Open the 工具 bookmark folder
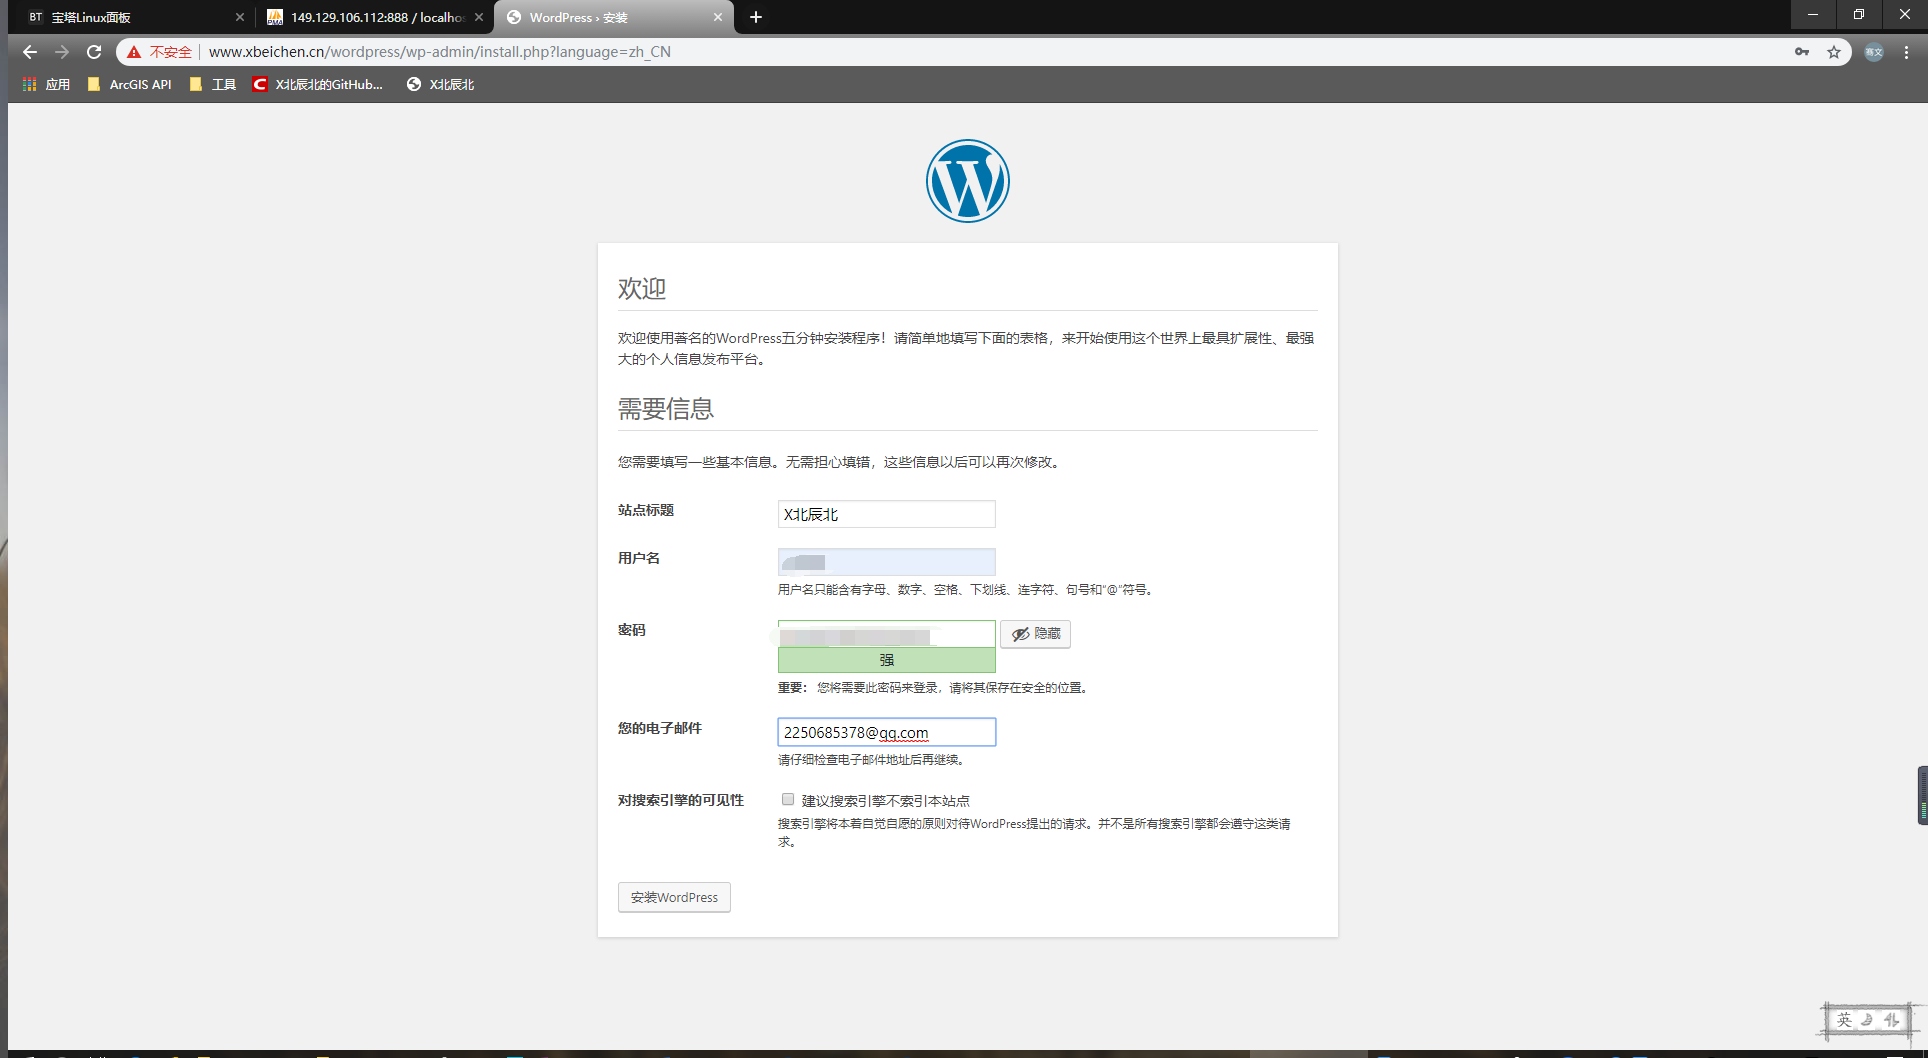Image resolution: width=1928 pixels, height=1058 pixels. (x=213, y=85)
